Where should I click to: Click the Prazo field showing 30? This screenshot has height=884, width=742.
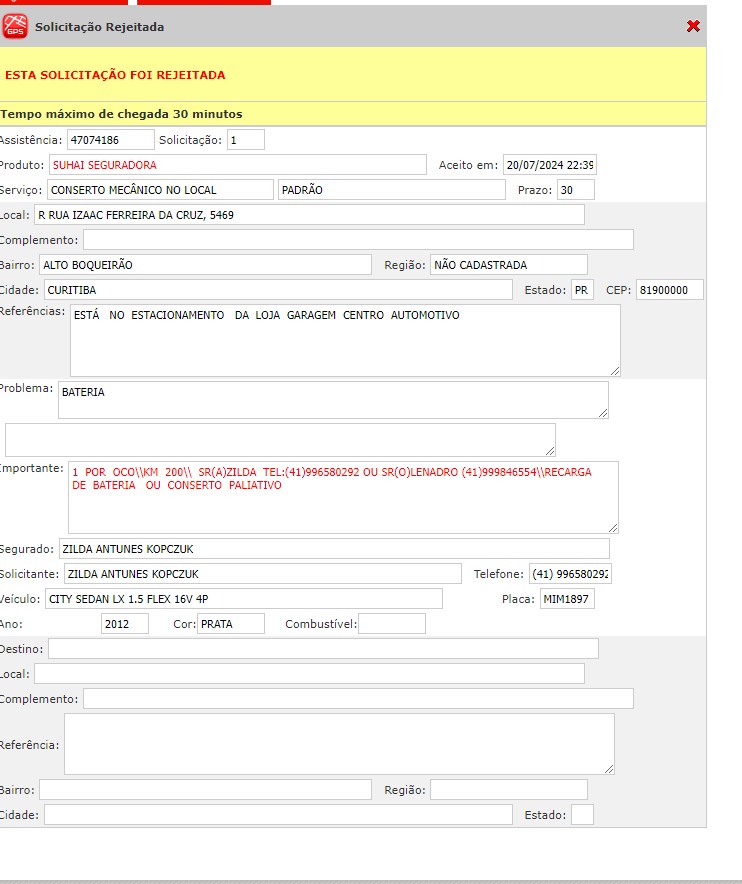click(576, 190)
